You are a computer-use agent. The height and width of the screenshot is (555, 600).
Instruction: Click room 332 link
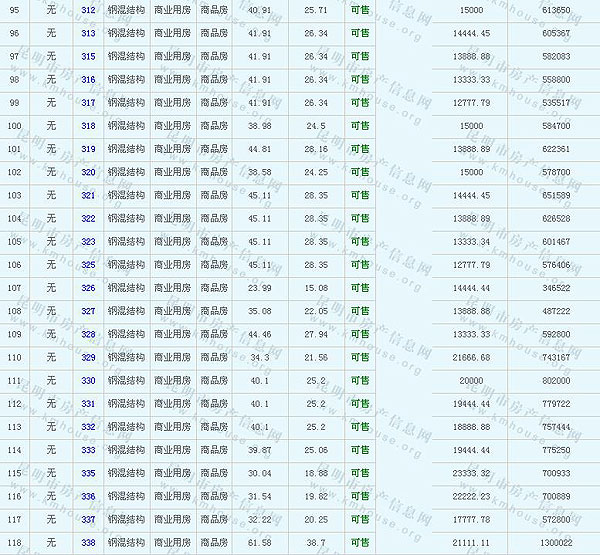pos(88,427)
